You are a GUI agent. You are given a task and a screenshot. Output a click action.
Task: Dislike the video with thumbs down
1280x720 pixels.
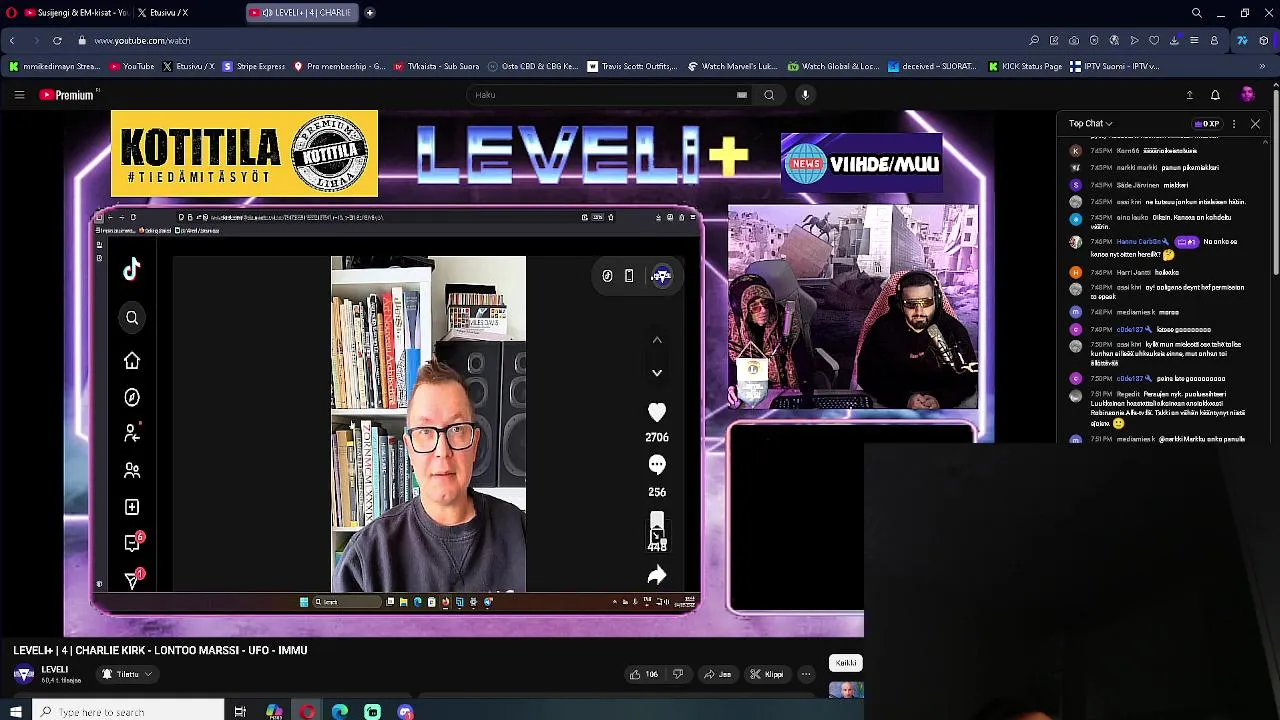click(678, 675)
